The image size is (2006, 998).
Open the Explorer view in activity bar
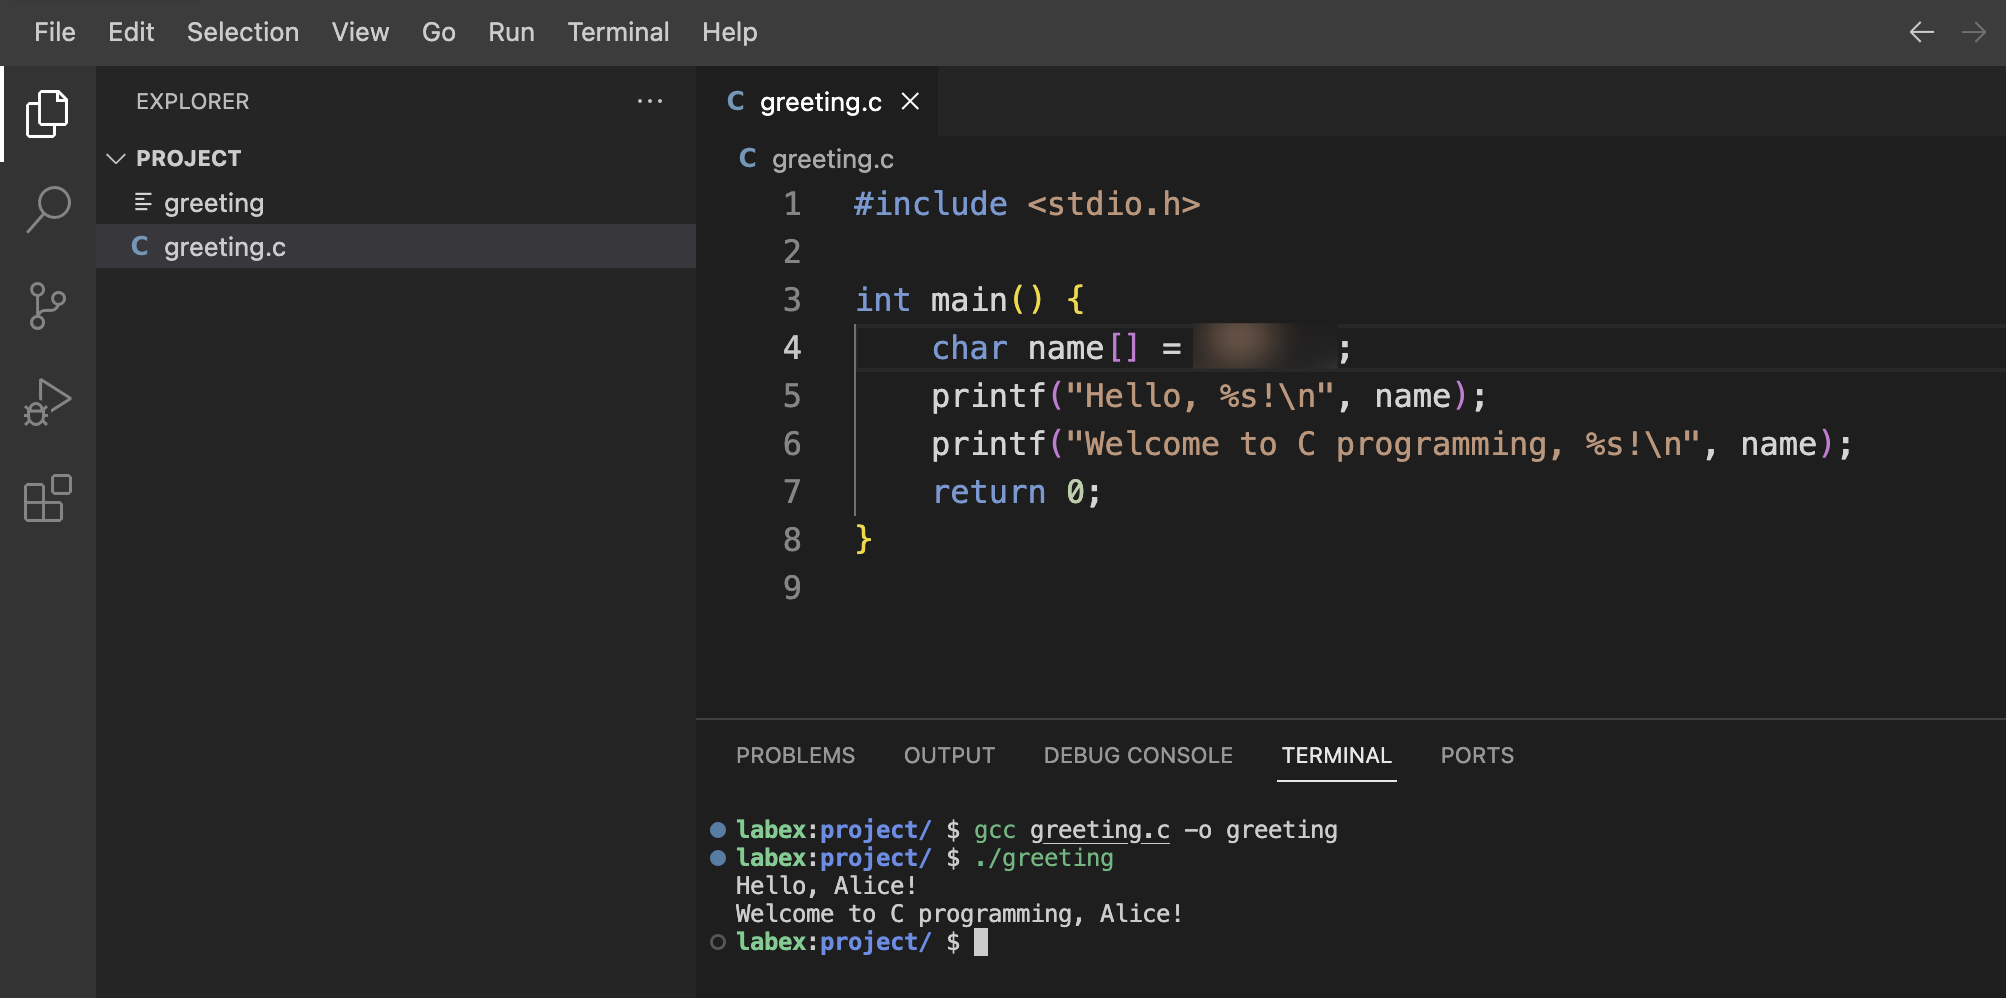pos(47,114)
